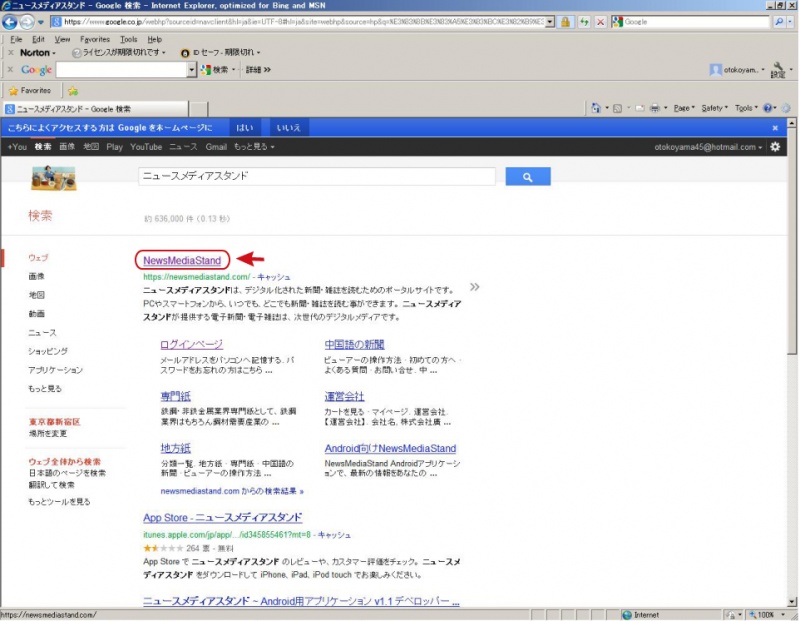
Task: Click the page scrollbar down arrow
Action: point(792,602)
